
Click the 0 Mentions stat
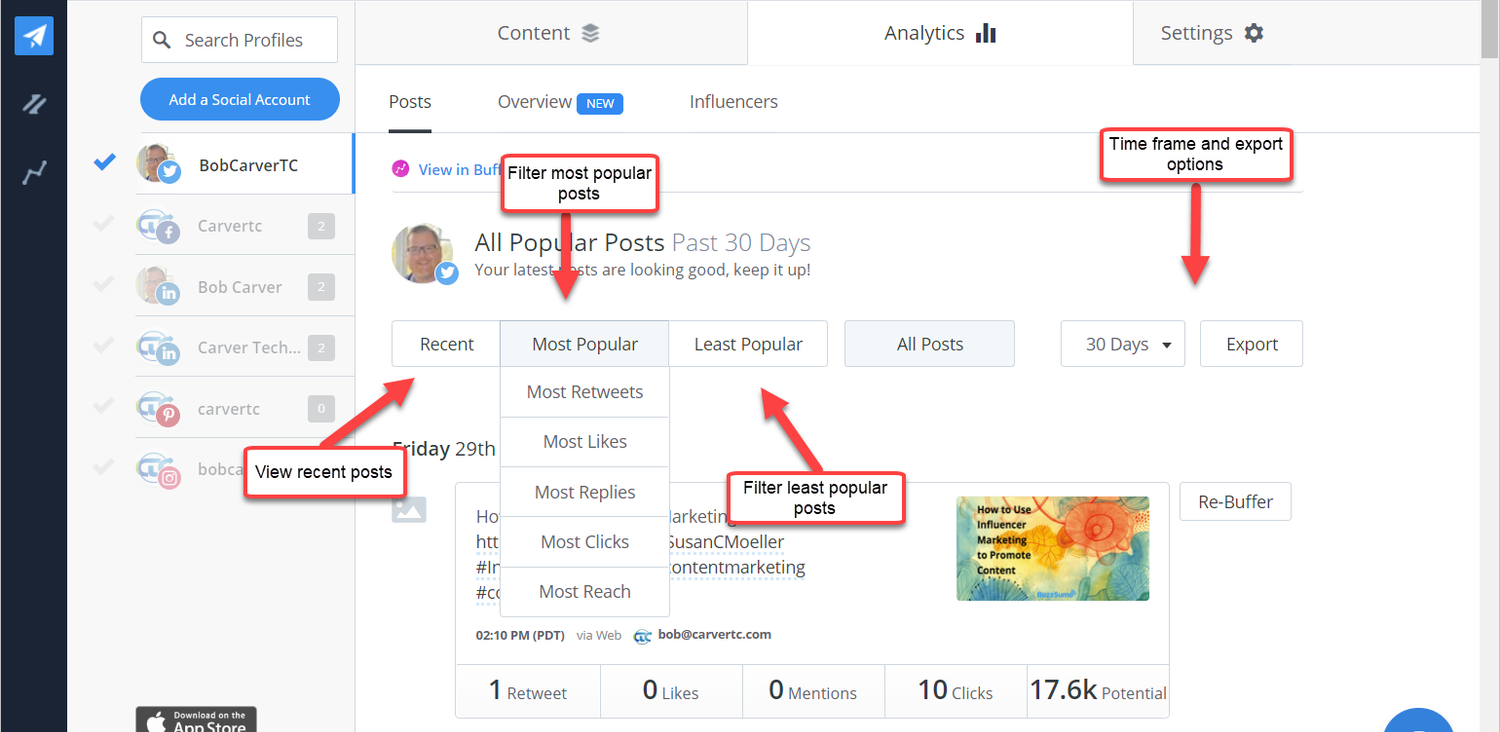click(x=813, y=691)
